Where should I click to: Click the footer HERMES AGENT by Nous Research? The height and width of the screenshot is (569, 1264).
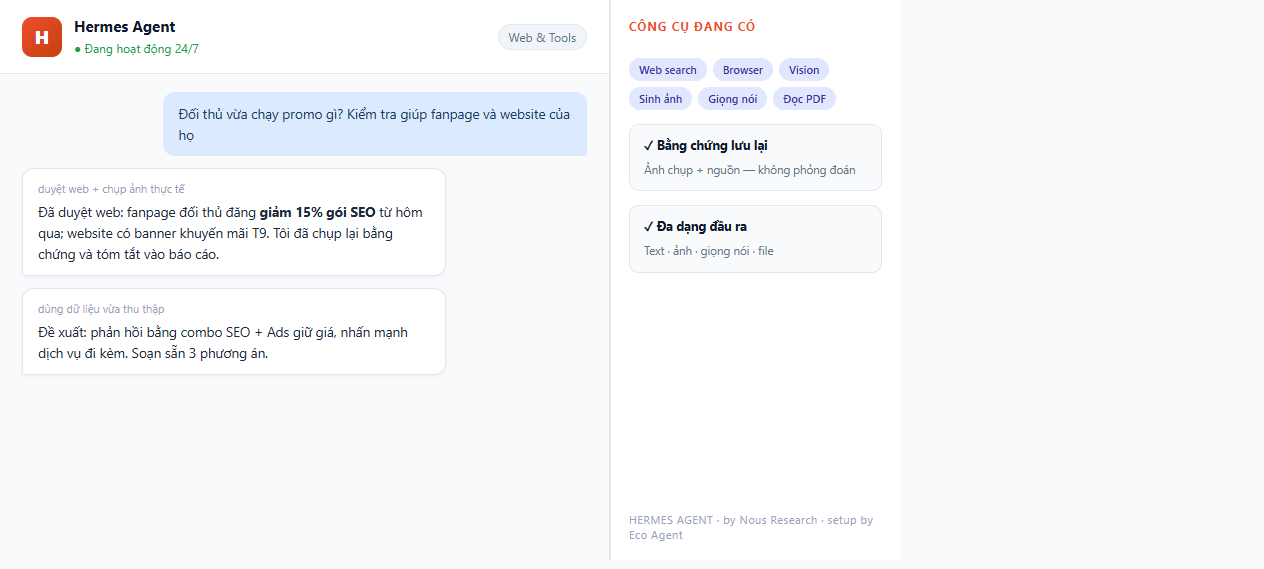(x=751, y=527)
